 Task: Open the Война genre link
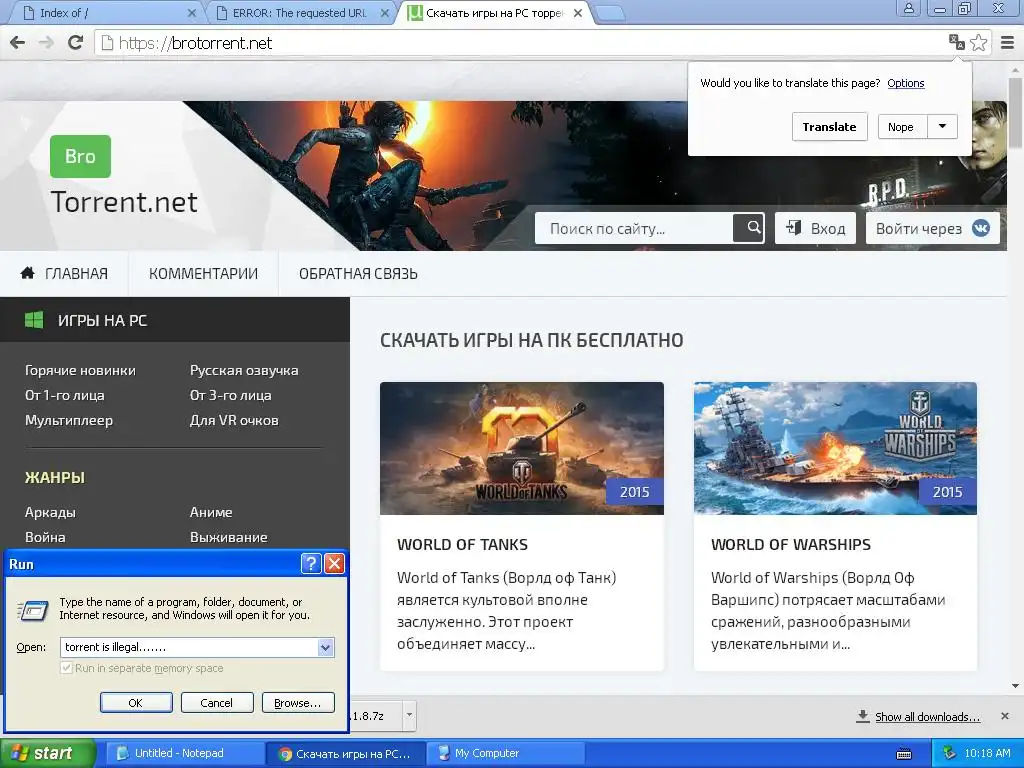click(x=45, y=537)
